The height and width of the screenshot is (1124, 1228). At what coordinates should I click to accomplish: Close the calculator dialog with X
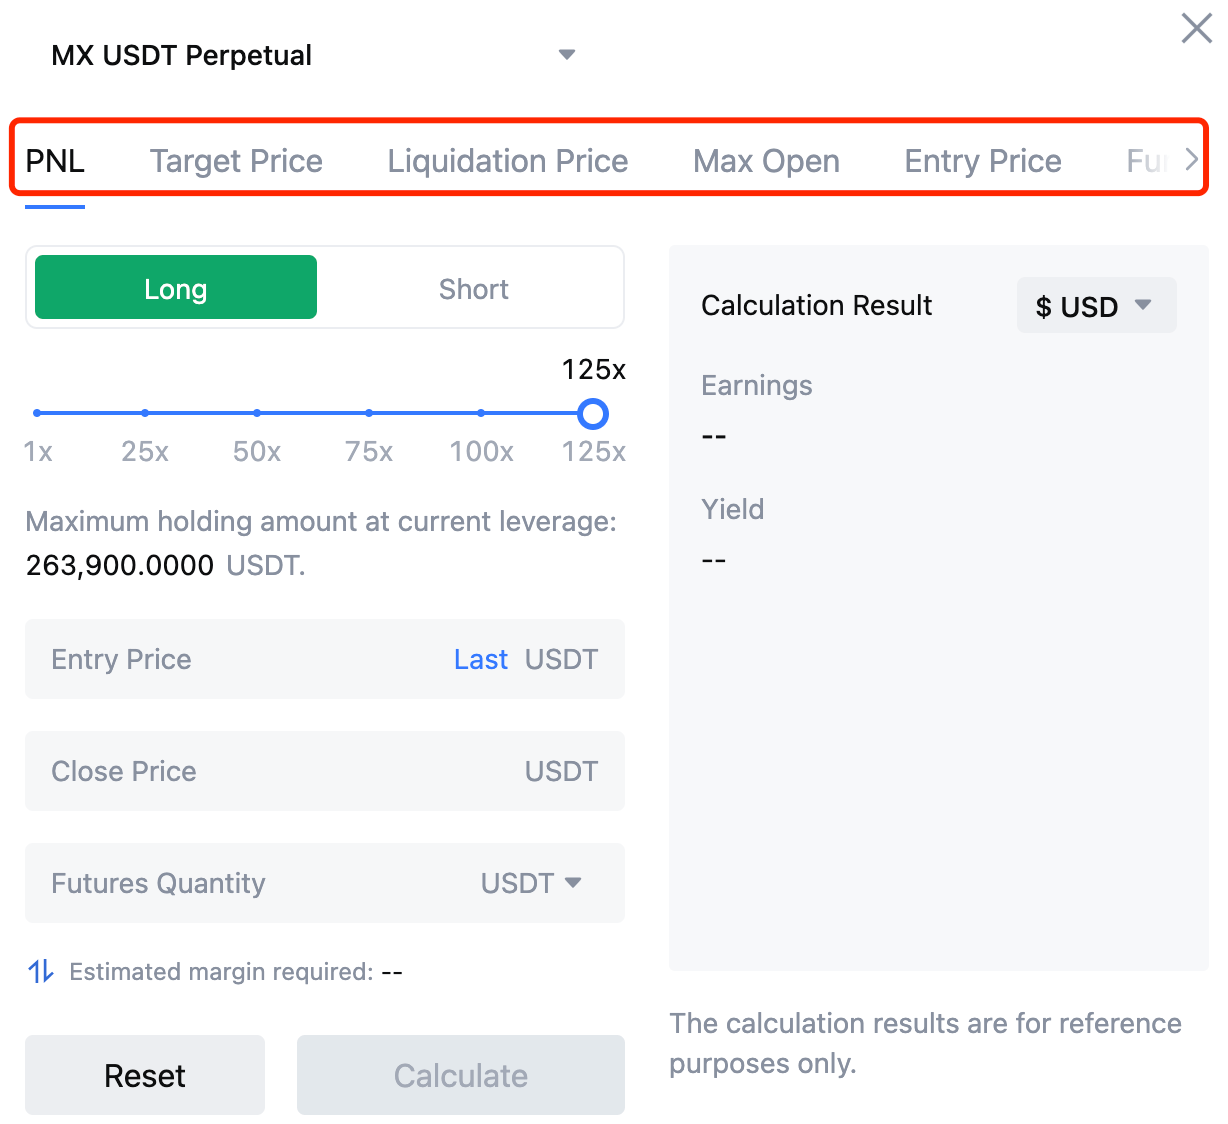click(x=1196, y=28)
